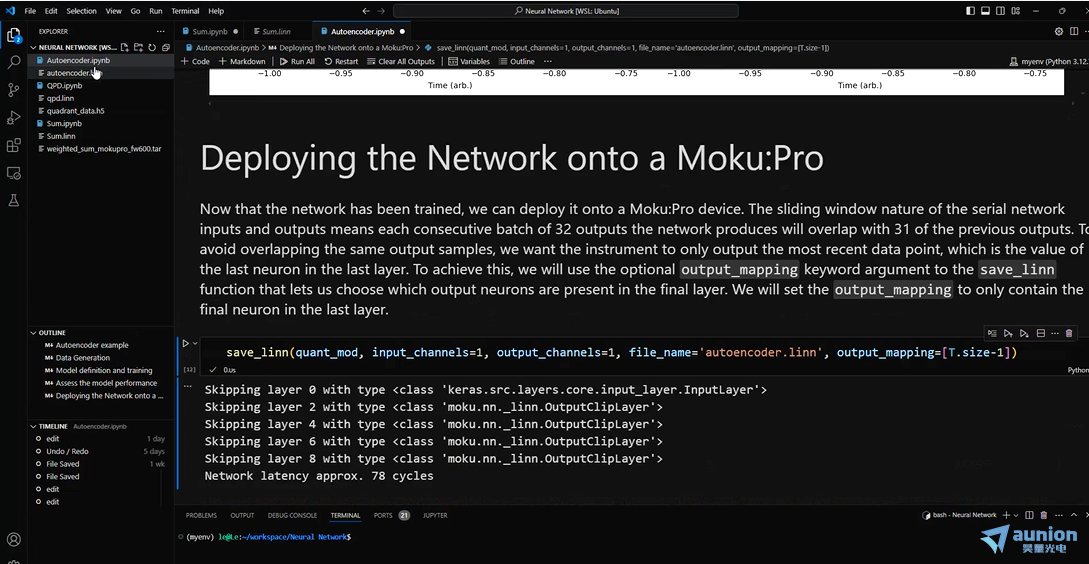
Task: Split the editor to the right
Action: click(1074, 31)
